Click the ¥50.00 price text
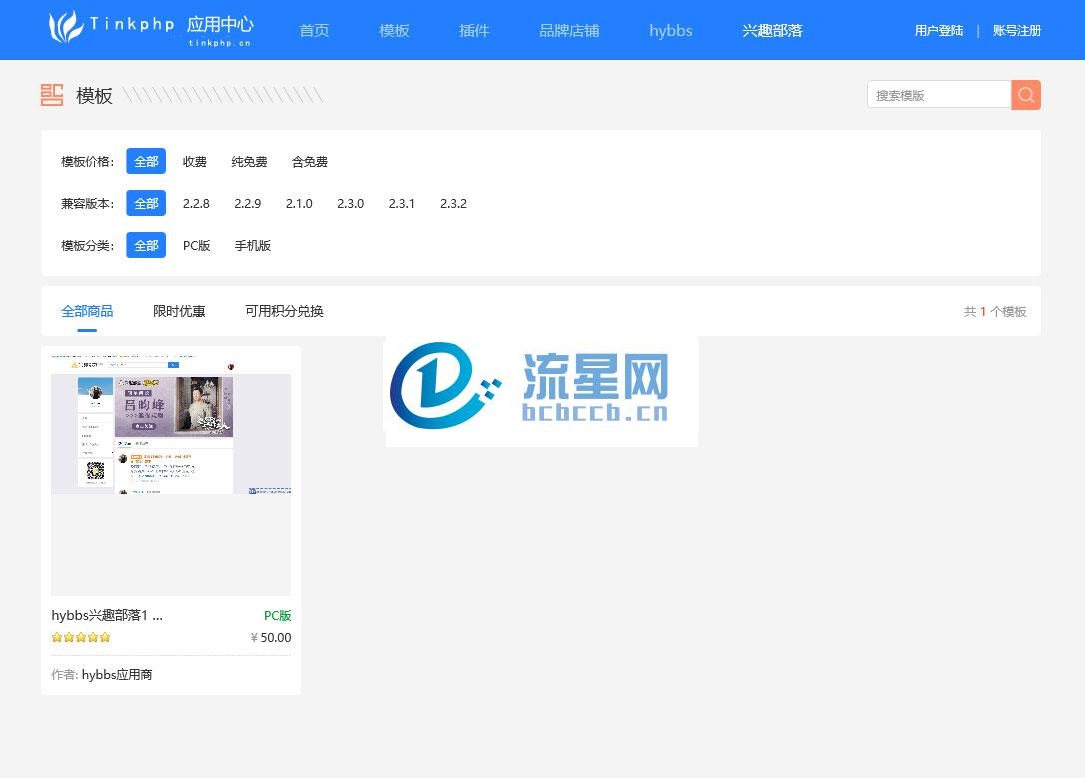Image resolution: width=1085 pixels, height=778 pixels. click(271, 637)
